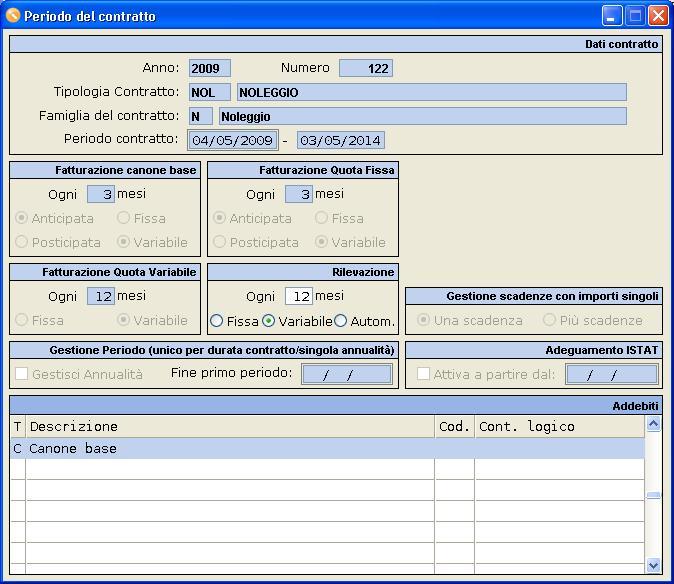Click Rilevazione Ogni months input field
The height and width of the screenshot is (584, 674).
[x=299, y=296]
